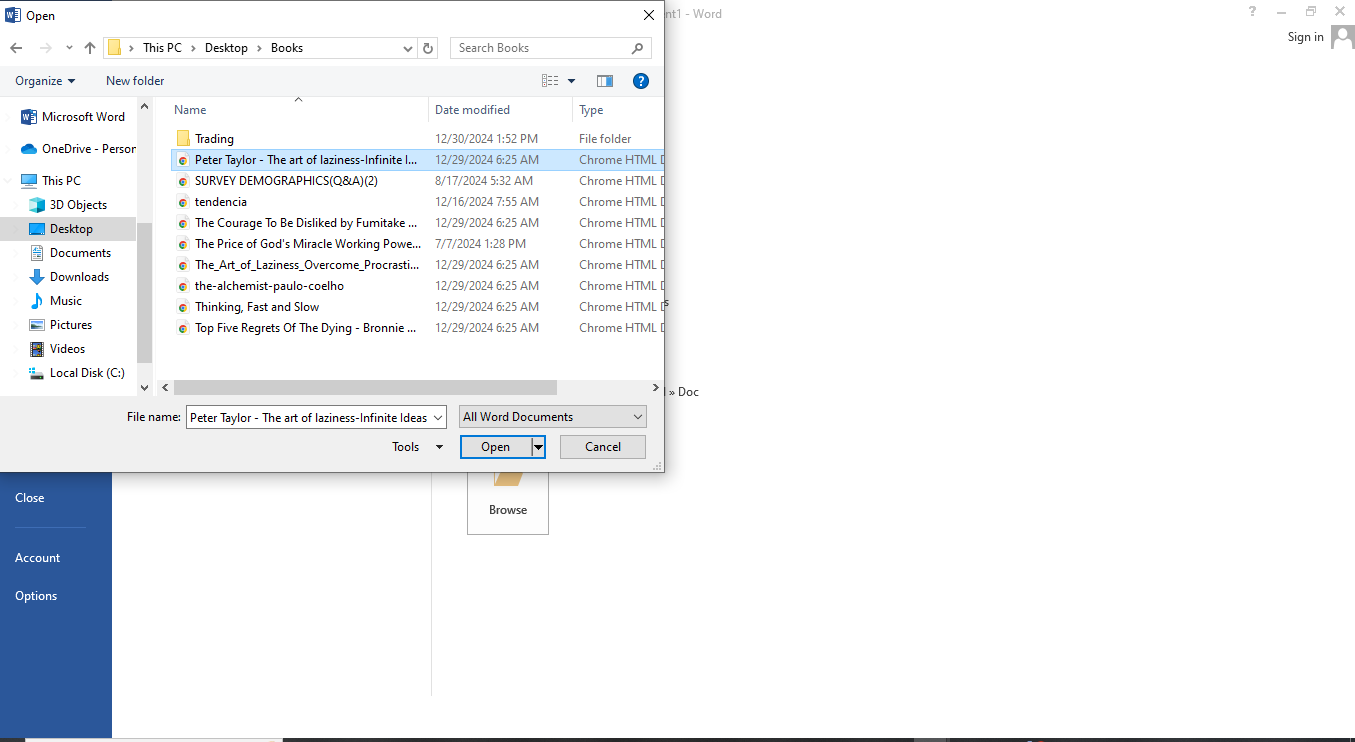Screen dimensions: 1355x742
Task: Click the New folder button
Action: 135,81
